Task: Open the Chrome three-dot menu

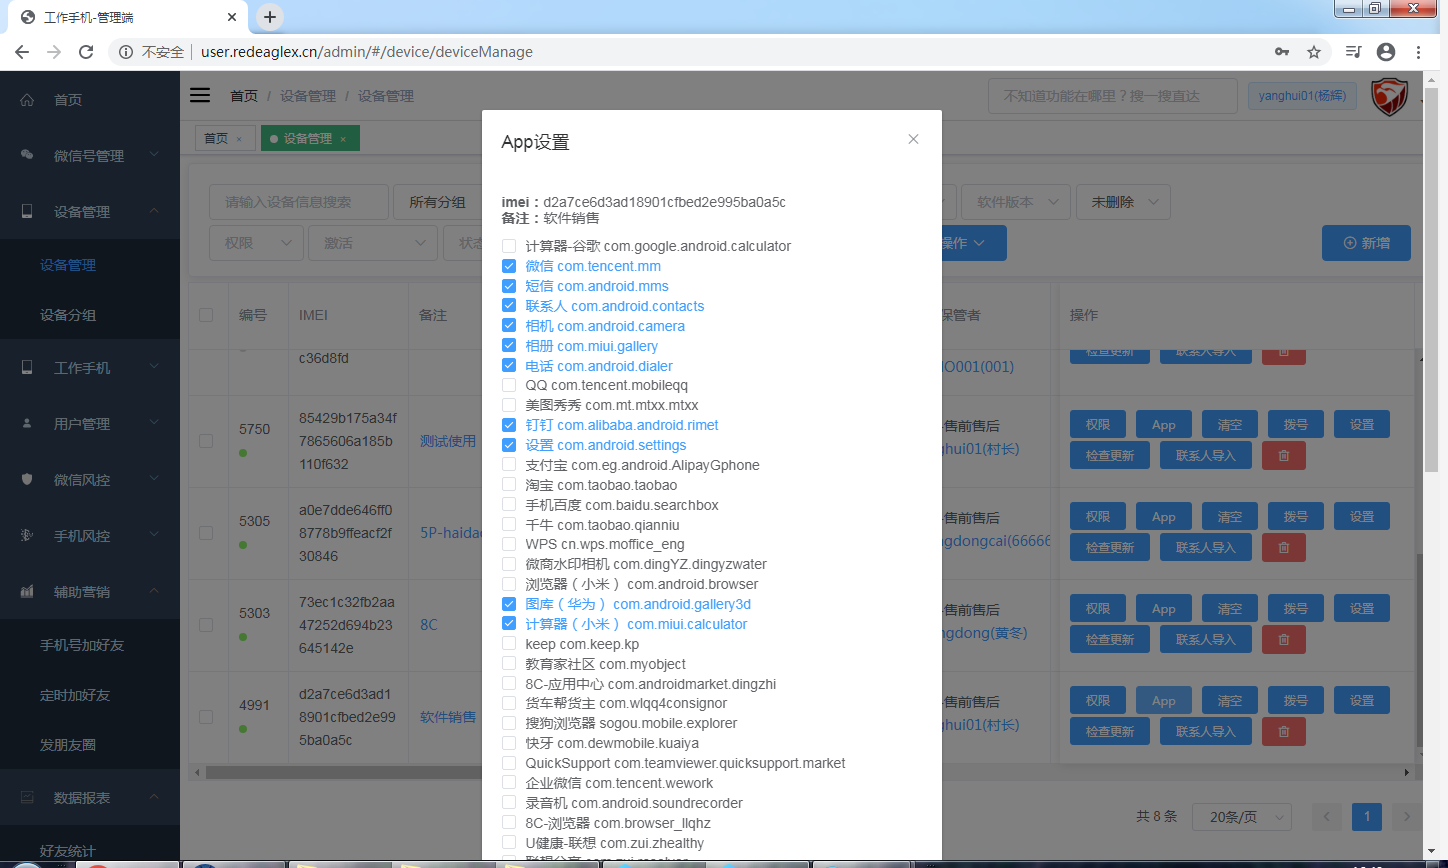Action: coord(1419,52)
